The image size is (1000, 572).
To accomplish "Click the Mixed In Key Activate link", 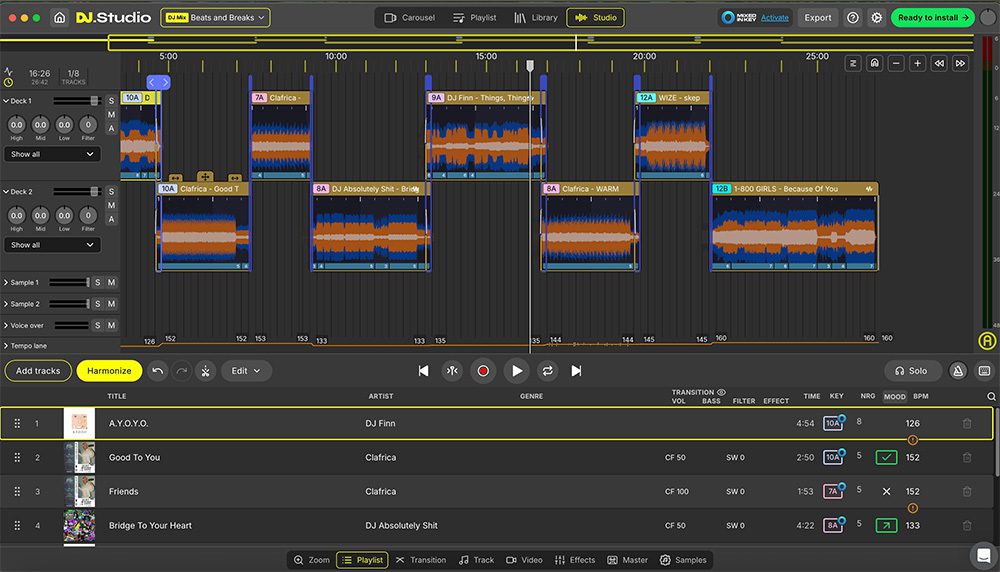I will click(x=775, y=18).
